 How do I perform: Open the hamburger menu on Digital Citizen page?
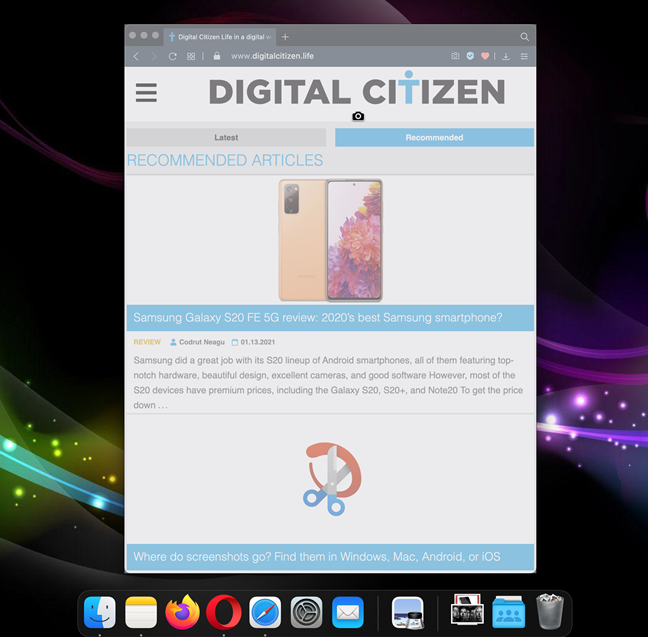[146, 93]
